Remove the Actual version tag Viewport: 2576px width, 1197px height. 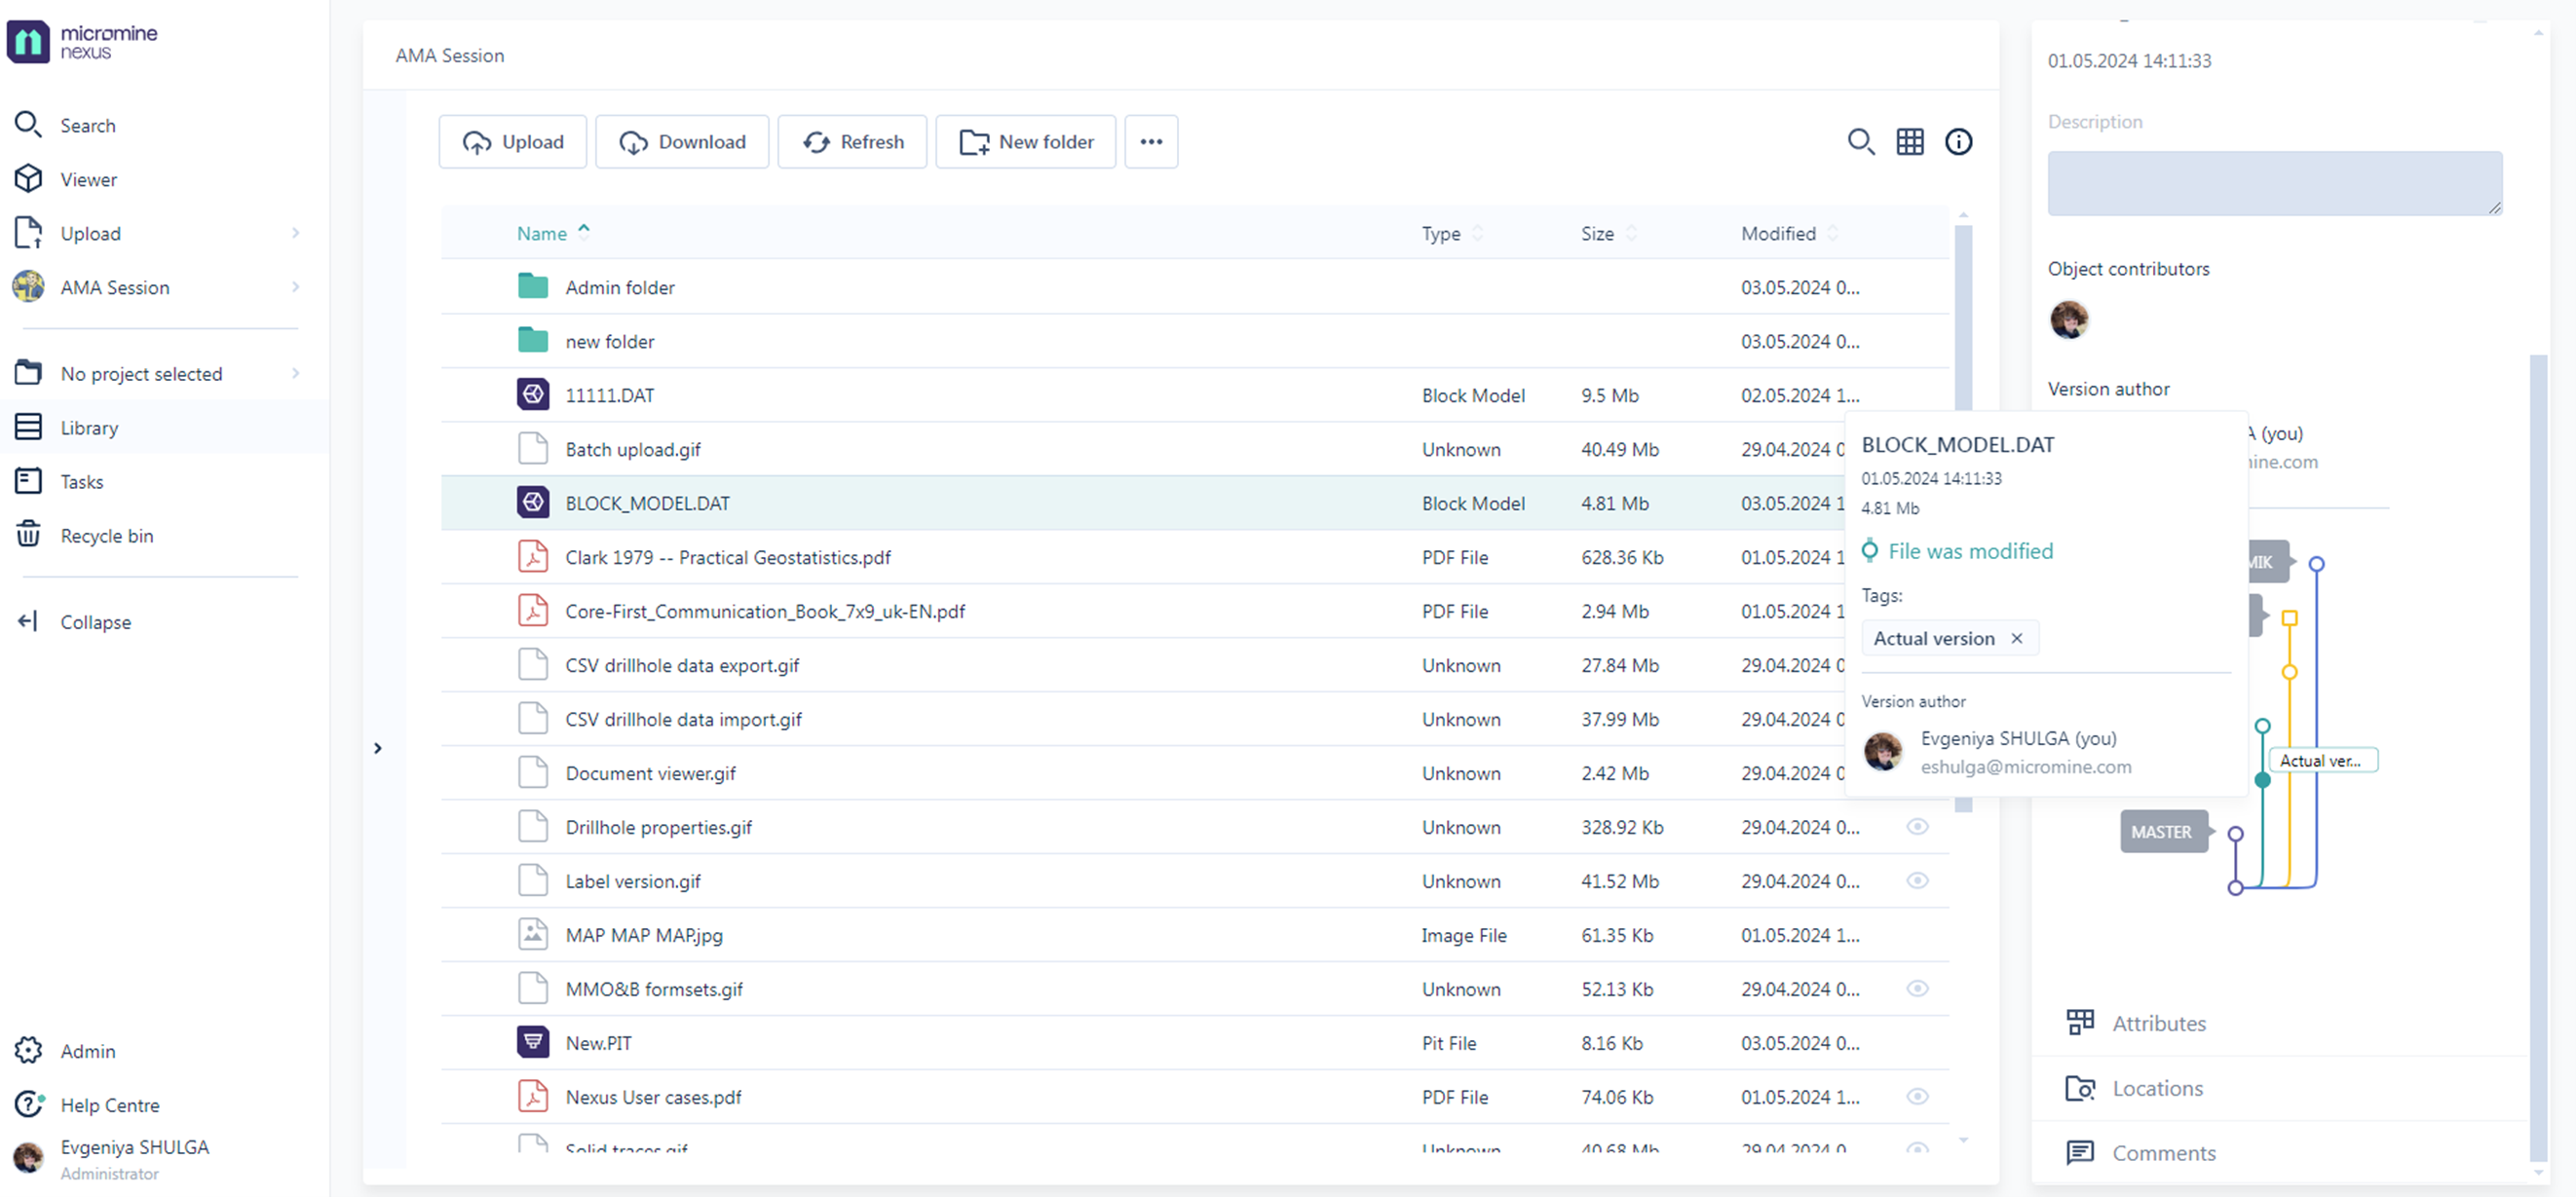2017,638
